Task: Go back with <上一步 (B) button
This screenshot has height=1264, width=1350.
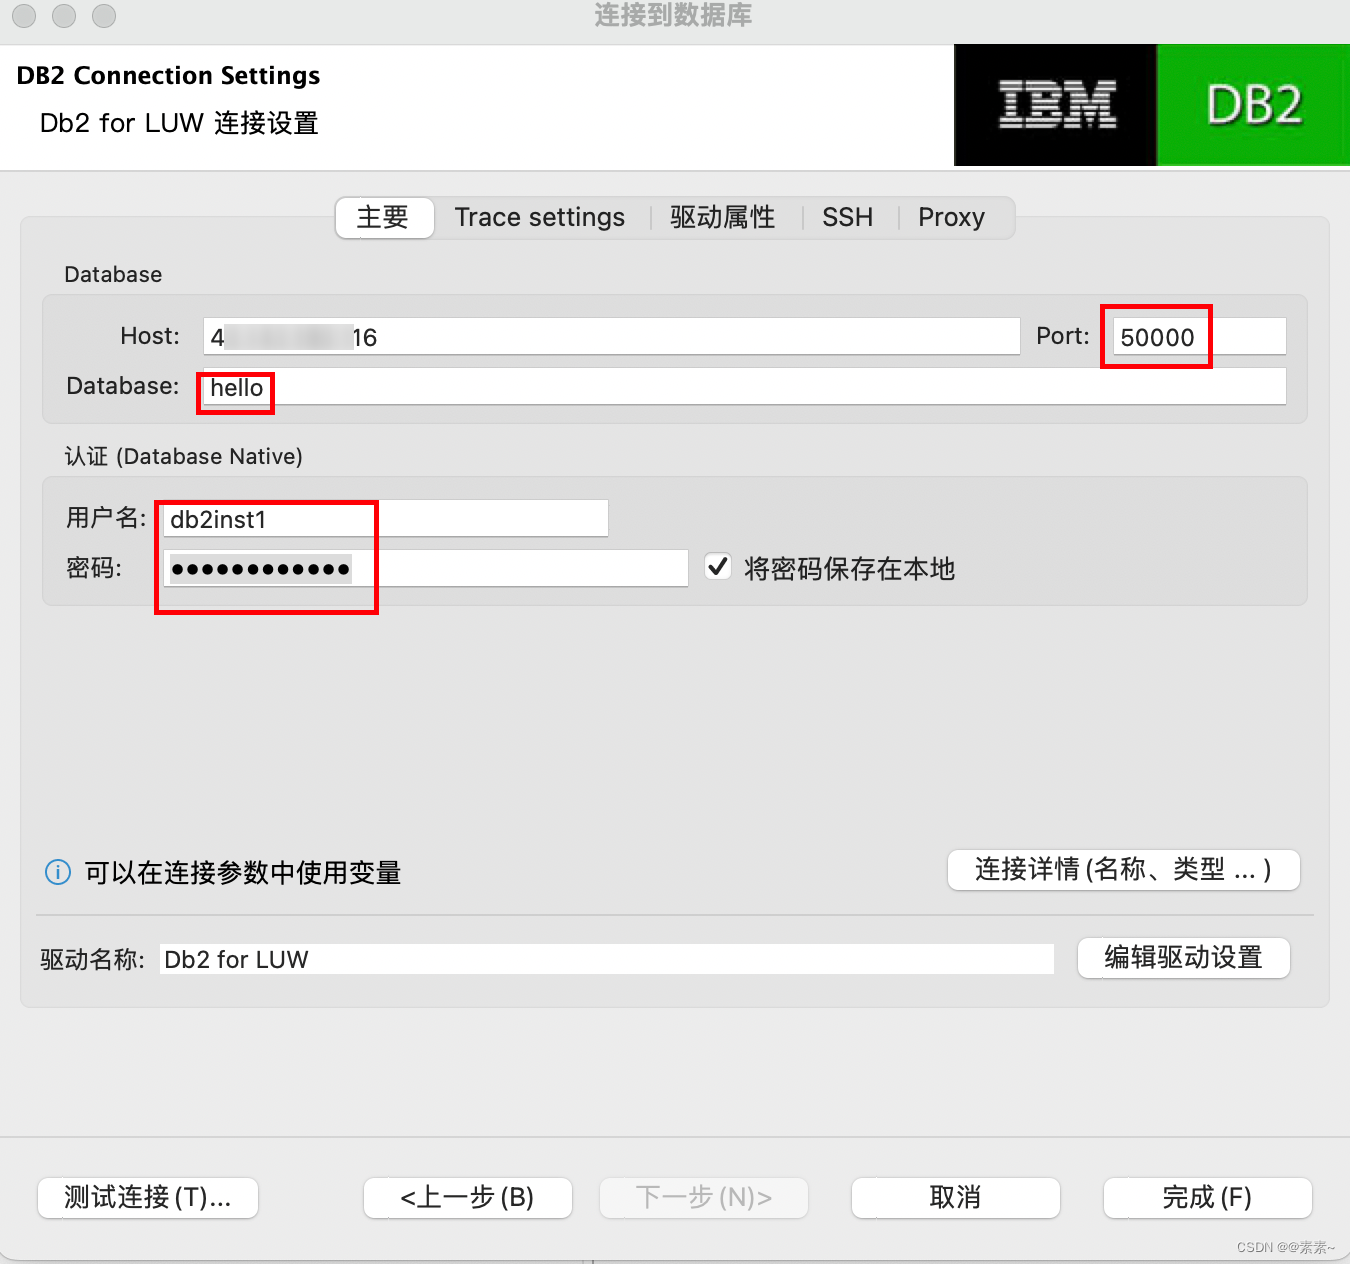Action: point(468,1198)
